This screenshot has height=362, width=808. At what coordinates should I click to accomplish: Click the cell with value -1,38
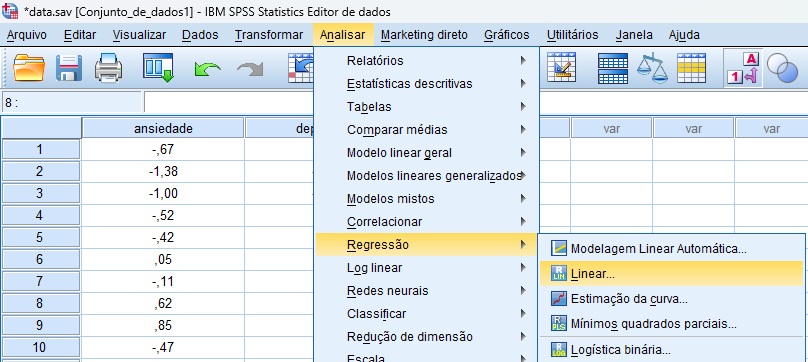coord(163,172)
